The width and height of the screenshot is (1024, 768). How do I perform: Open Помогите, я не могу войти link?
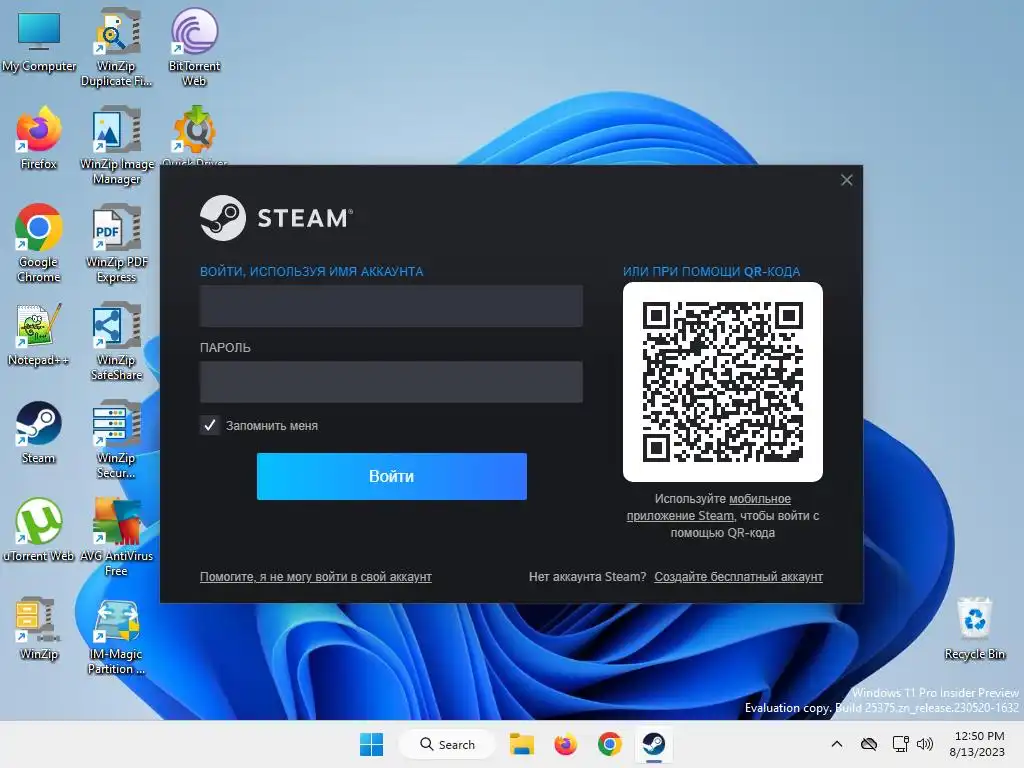point(315,577)
